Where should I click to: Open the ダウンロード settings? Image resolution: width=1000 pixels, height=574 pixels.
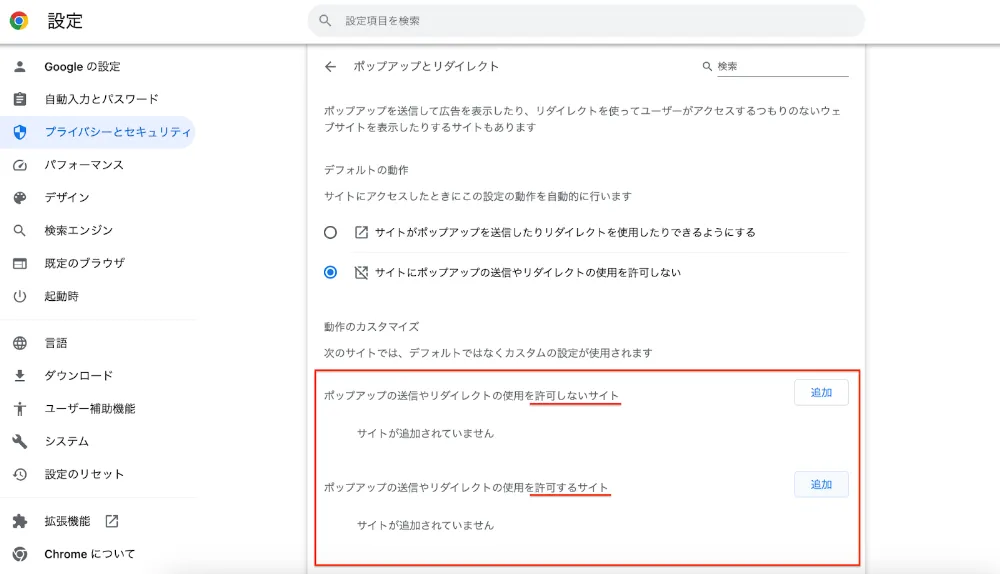[x=78, y=376]
